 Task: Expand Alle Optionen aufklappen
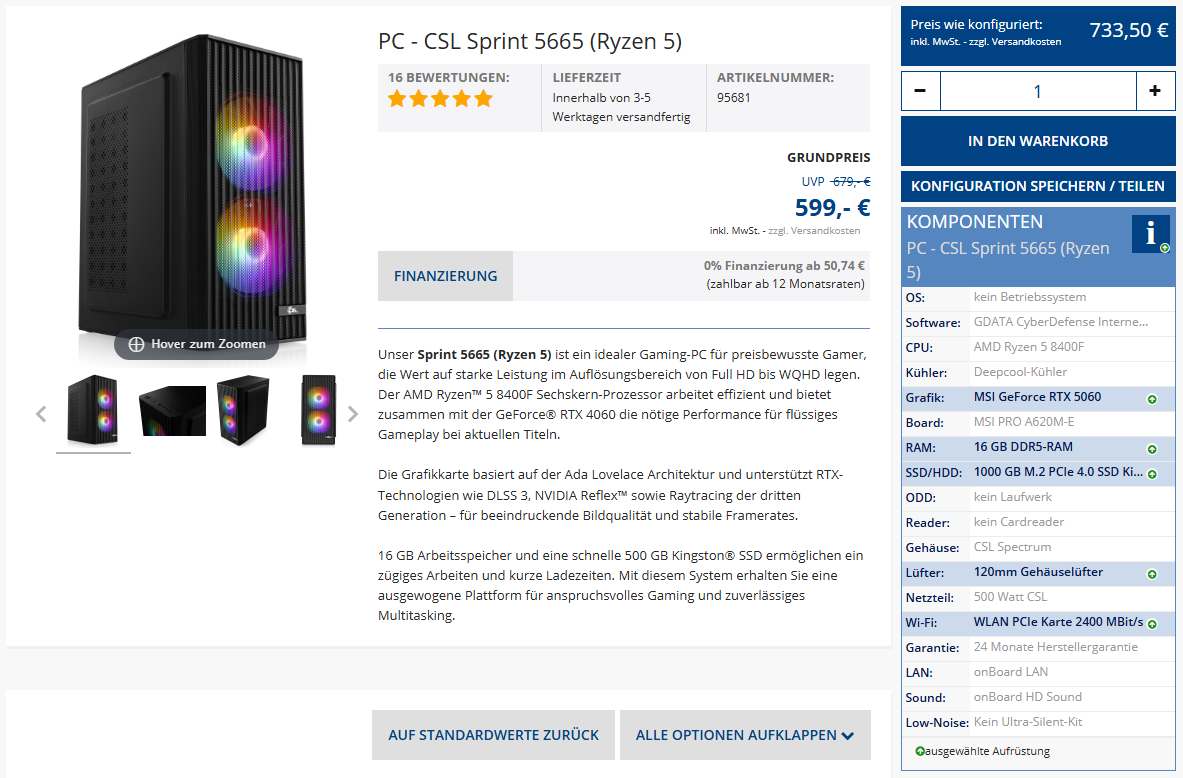pos(745,734)
